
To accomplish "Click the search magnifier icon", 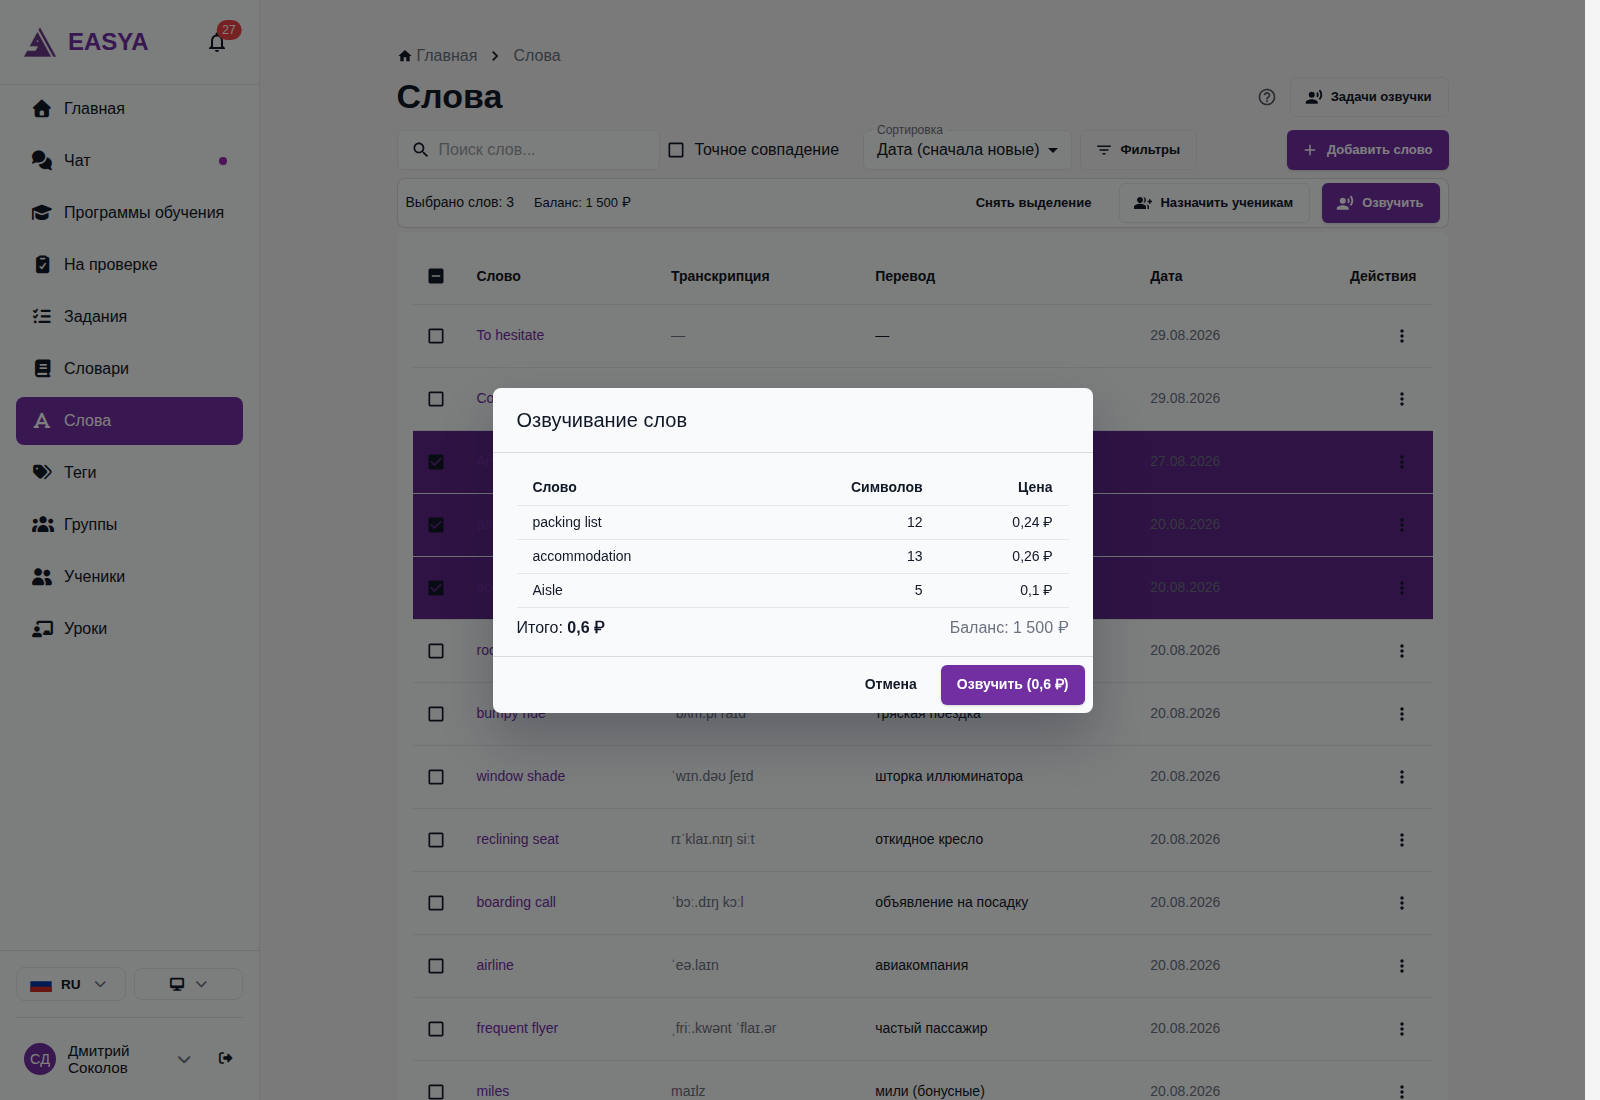I will tap(420, 150).
